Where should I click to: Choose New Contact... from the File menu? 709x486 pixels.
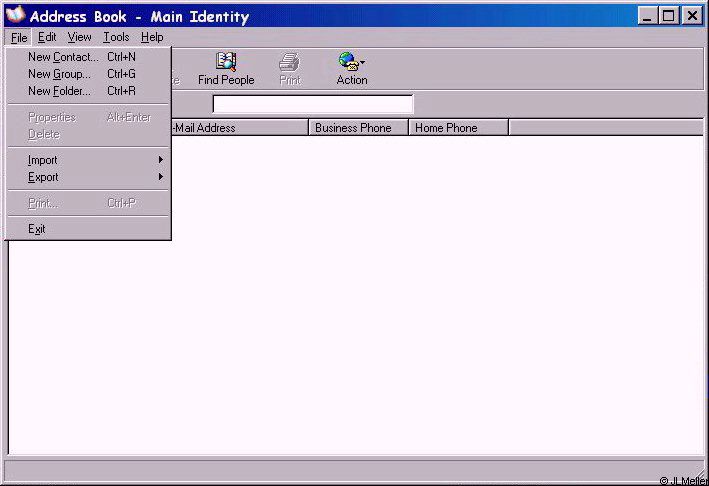[88, 57]
